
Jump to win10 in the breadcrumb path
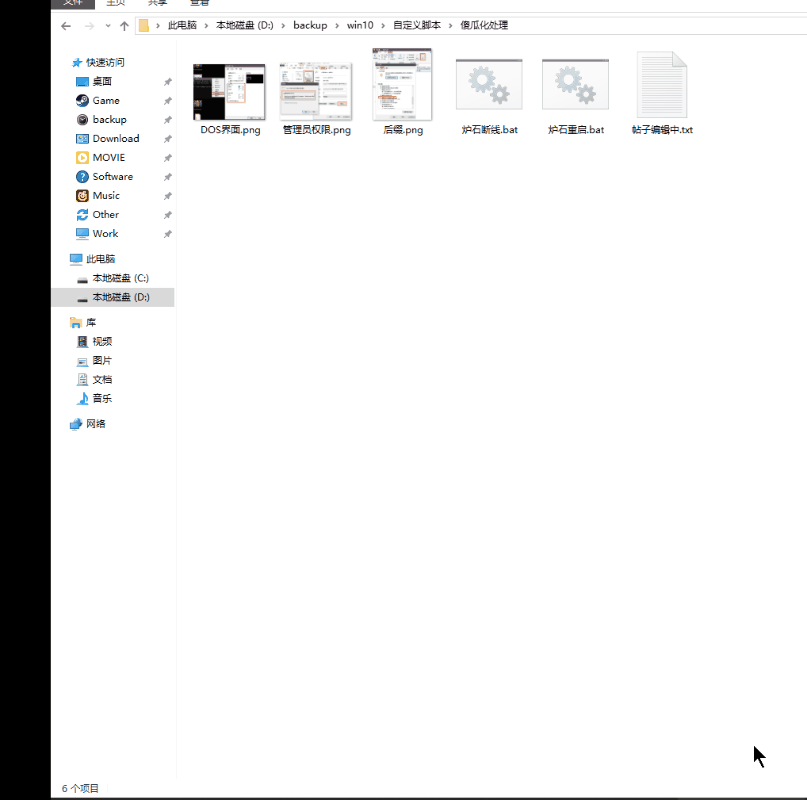(360, 25)
